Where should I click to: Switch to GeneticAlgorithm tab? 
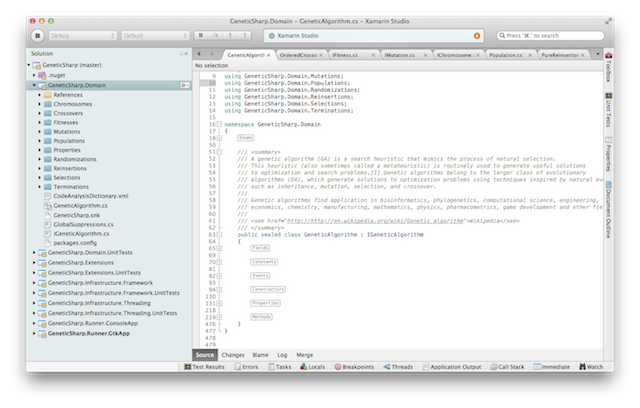pyautogui.click(x=246, y=55)
